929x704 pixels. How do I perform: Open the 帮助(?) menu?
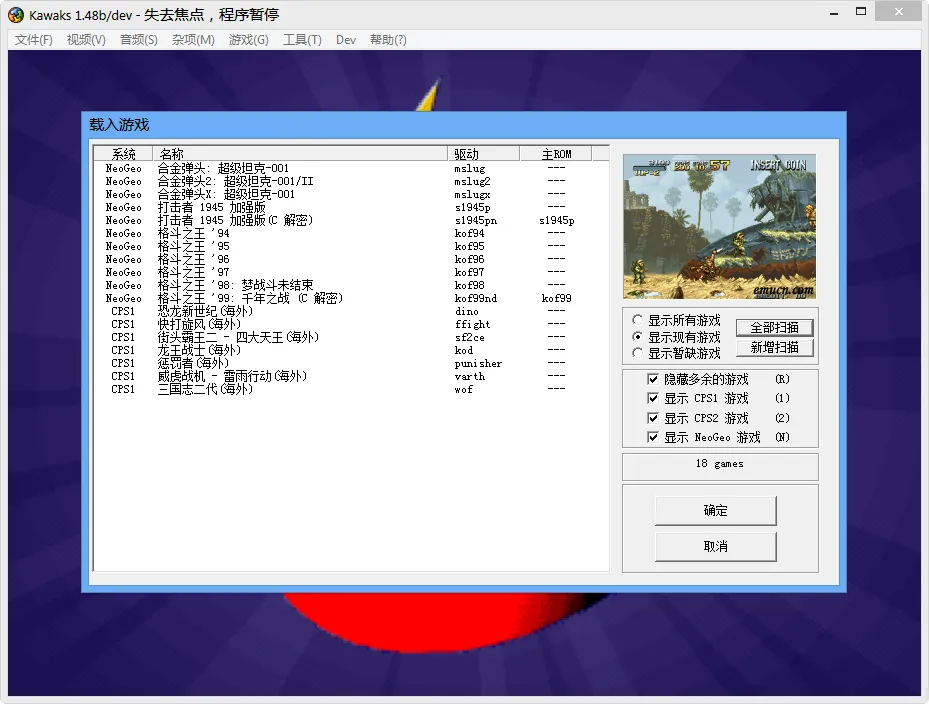(388, 40)
